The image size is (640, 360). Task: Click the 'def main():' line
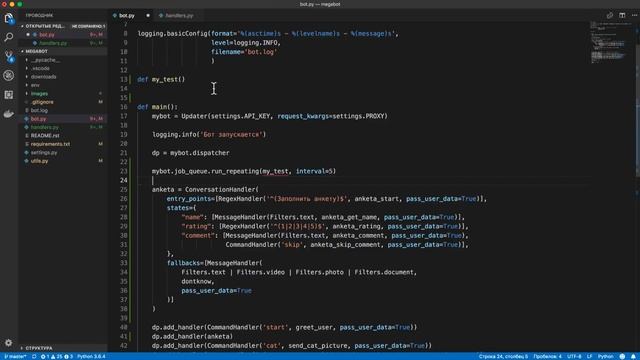tap(158, 107)
